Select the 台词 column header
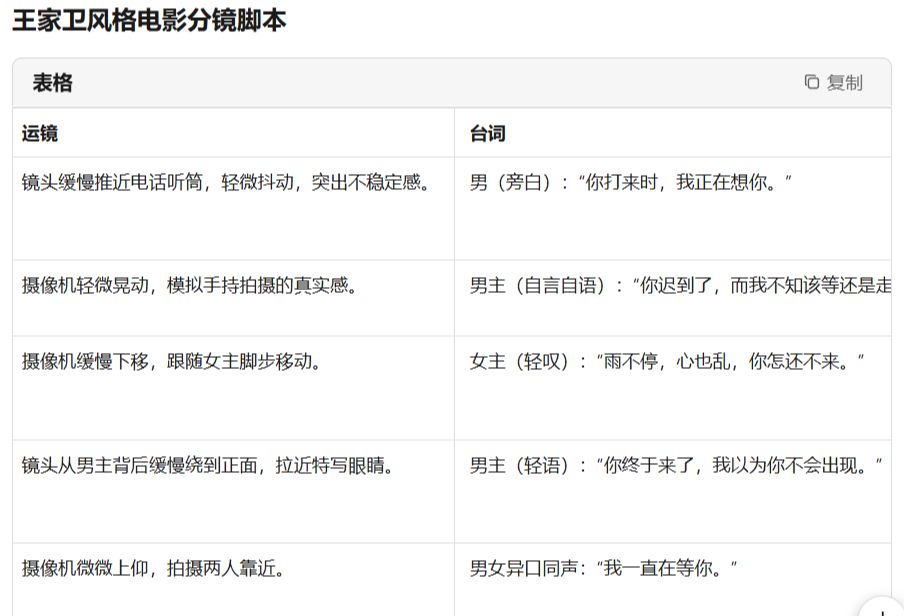The width and height of the screenshot is (904, 616). pos(488,134)
